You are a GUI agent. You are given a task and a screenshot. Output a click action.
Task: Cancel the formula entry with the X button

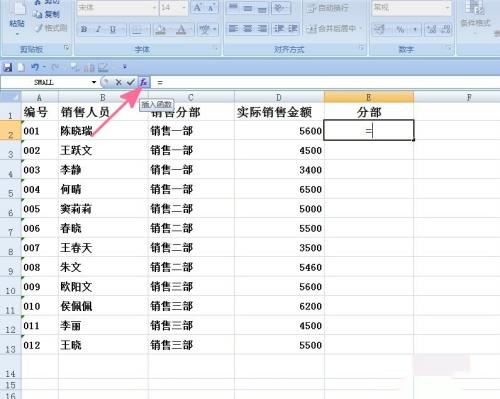pos(118,82)
